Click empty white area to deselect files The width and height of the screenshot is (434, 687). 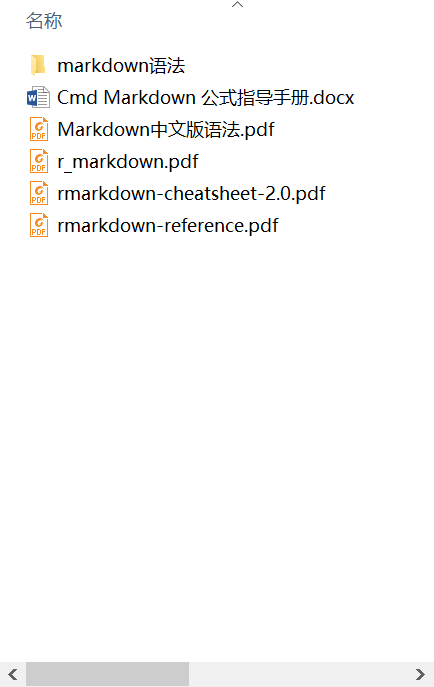click(x=219, y=438)
